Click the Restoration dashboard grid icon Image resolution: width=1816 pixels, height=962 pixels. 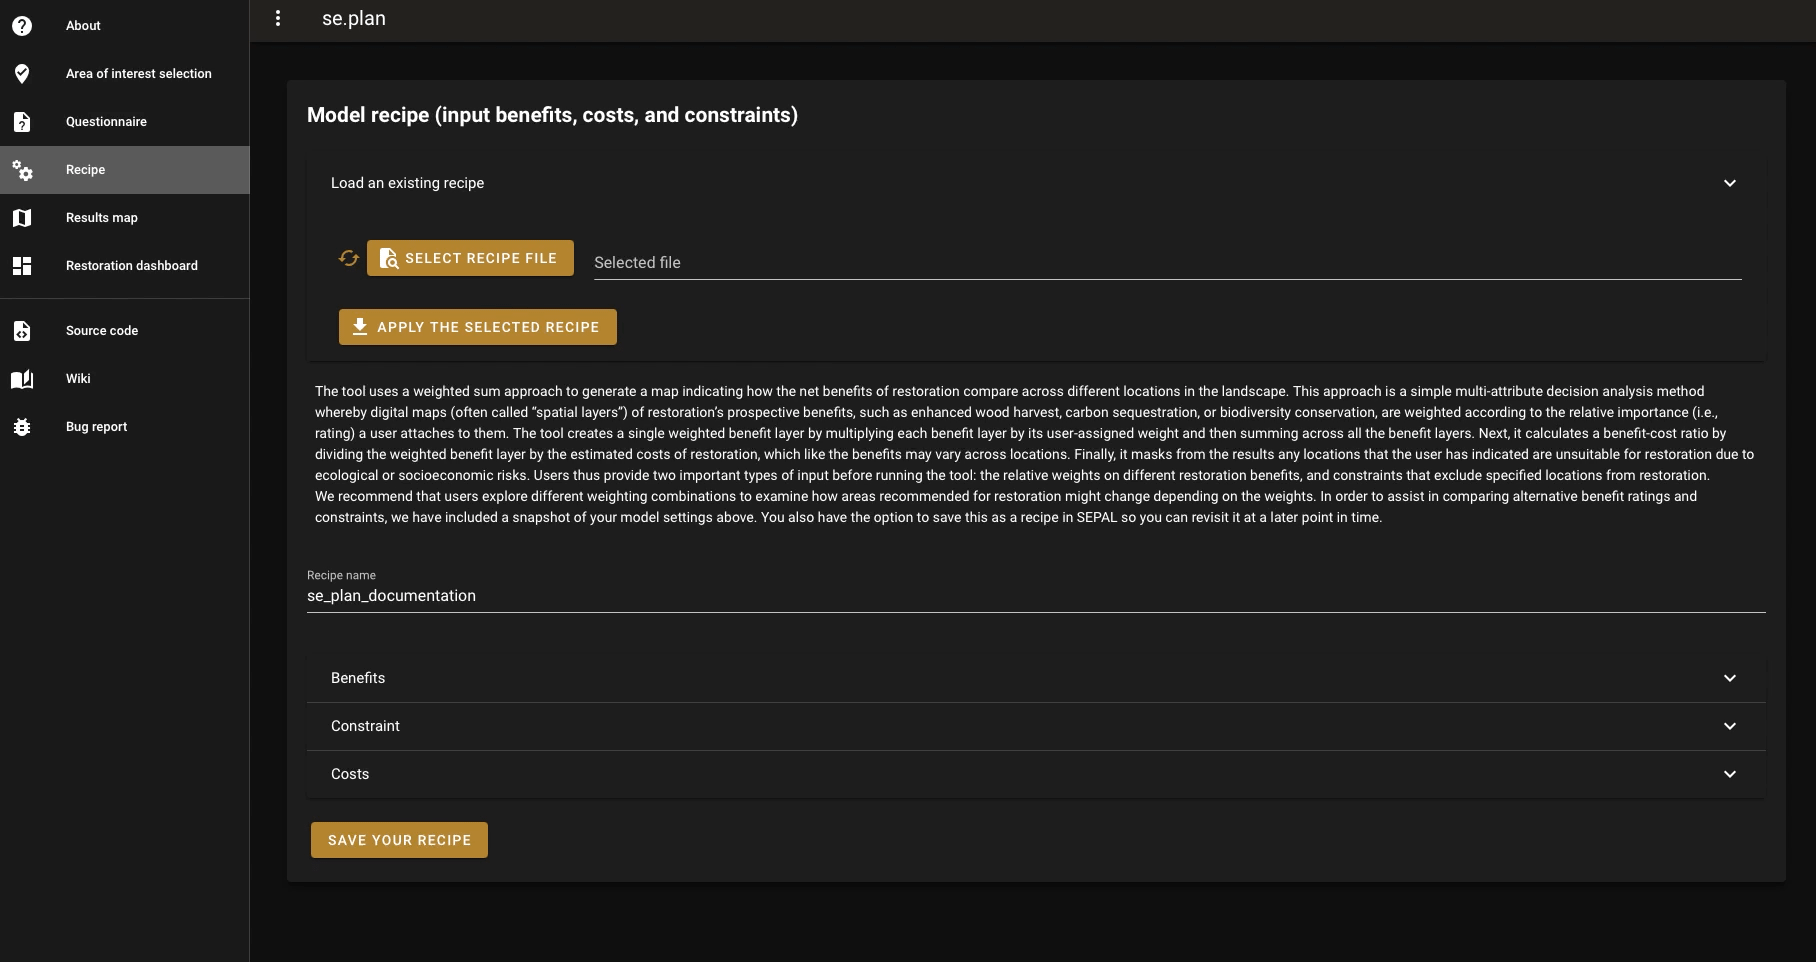22,266
